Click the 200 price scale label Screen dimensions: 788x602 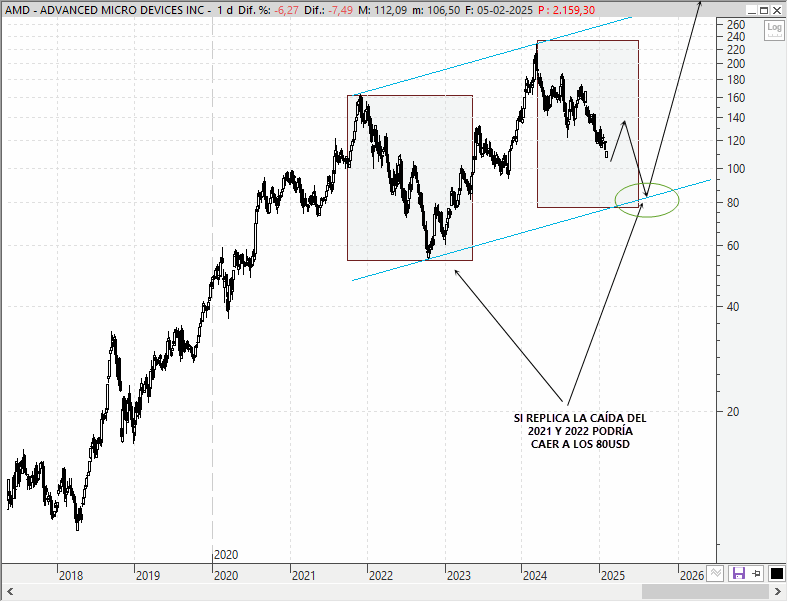coord(736,63)
